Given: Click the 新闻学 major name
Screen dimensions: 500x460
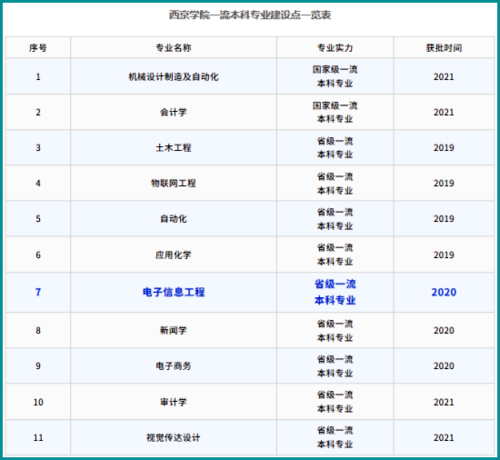Looking at the screenshot, I should click(173, 330).
